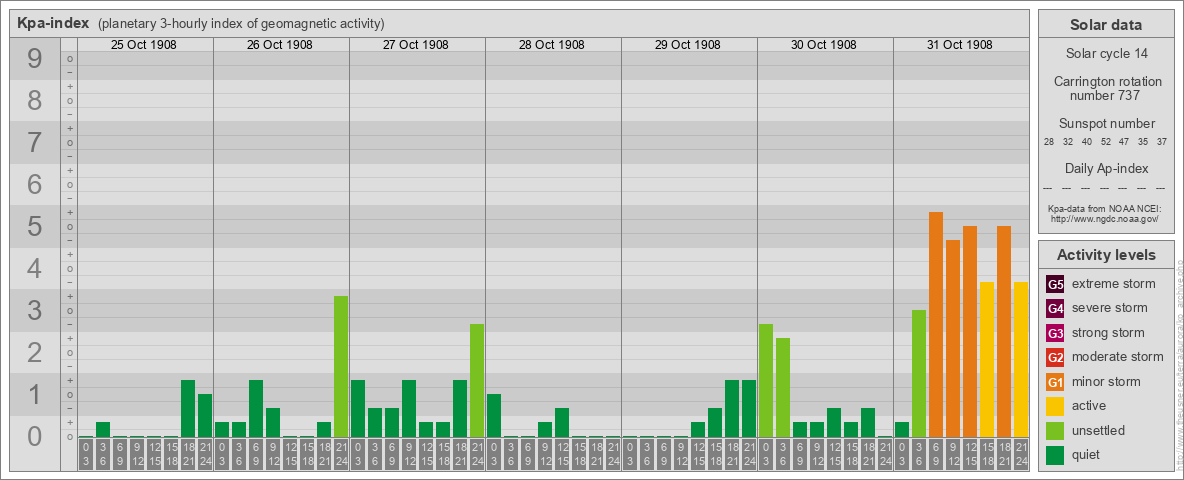The width and height of the screenshot is (1184, 480).
Task: Select the 31 Oct 1908 date header
Action: click(x=959, y=45)
